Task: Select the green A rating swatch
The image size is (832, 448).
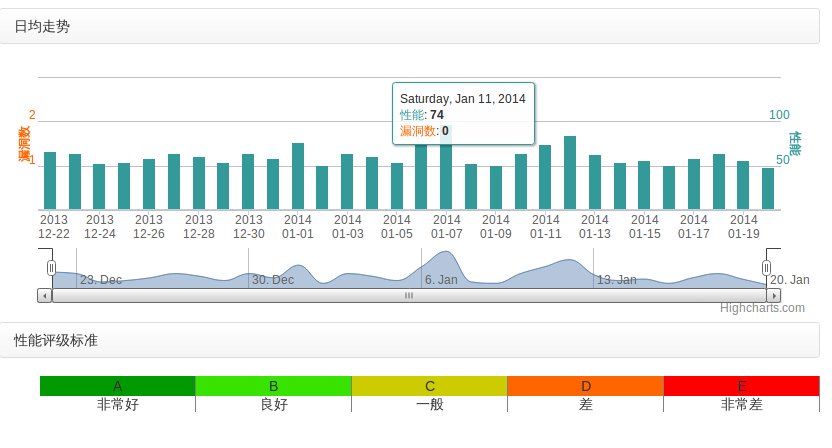Action: tap(117, 386)
